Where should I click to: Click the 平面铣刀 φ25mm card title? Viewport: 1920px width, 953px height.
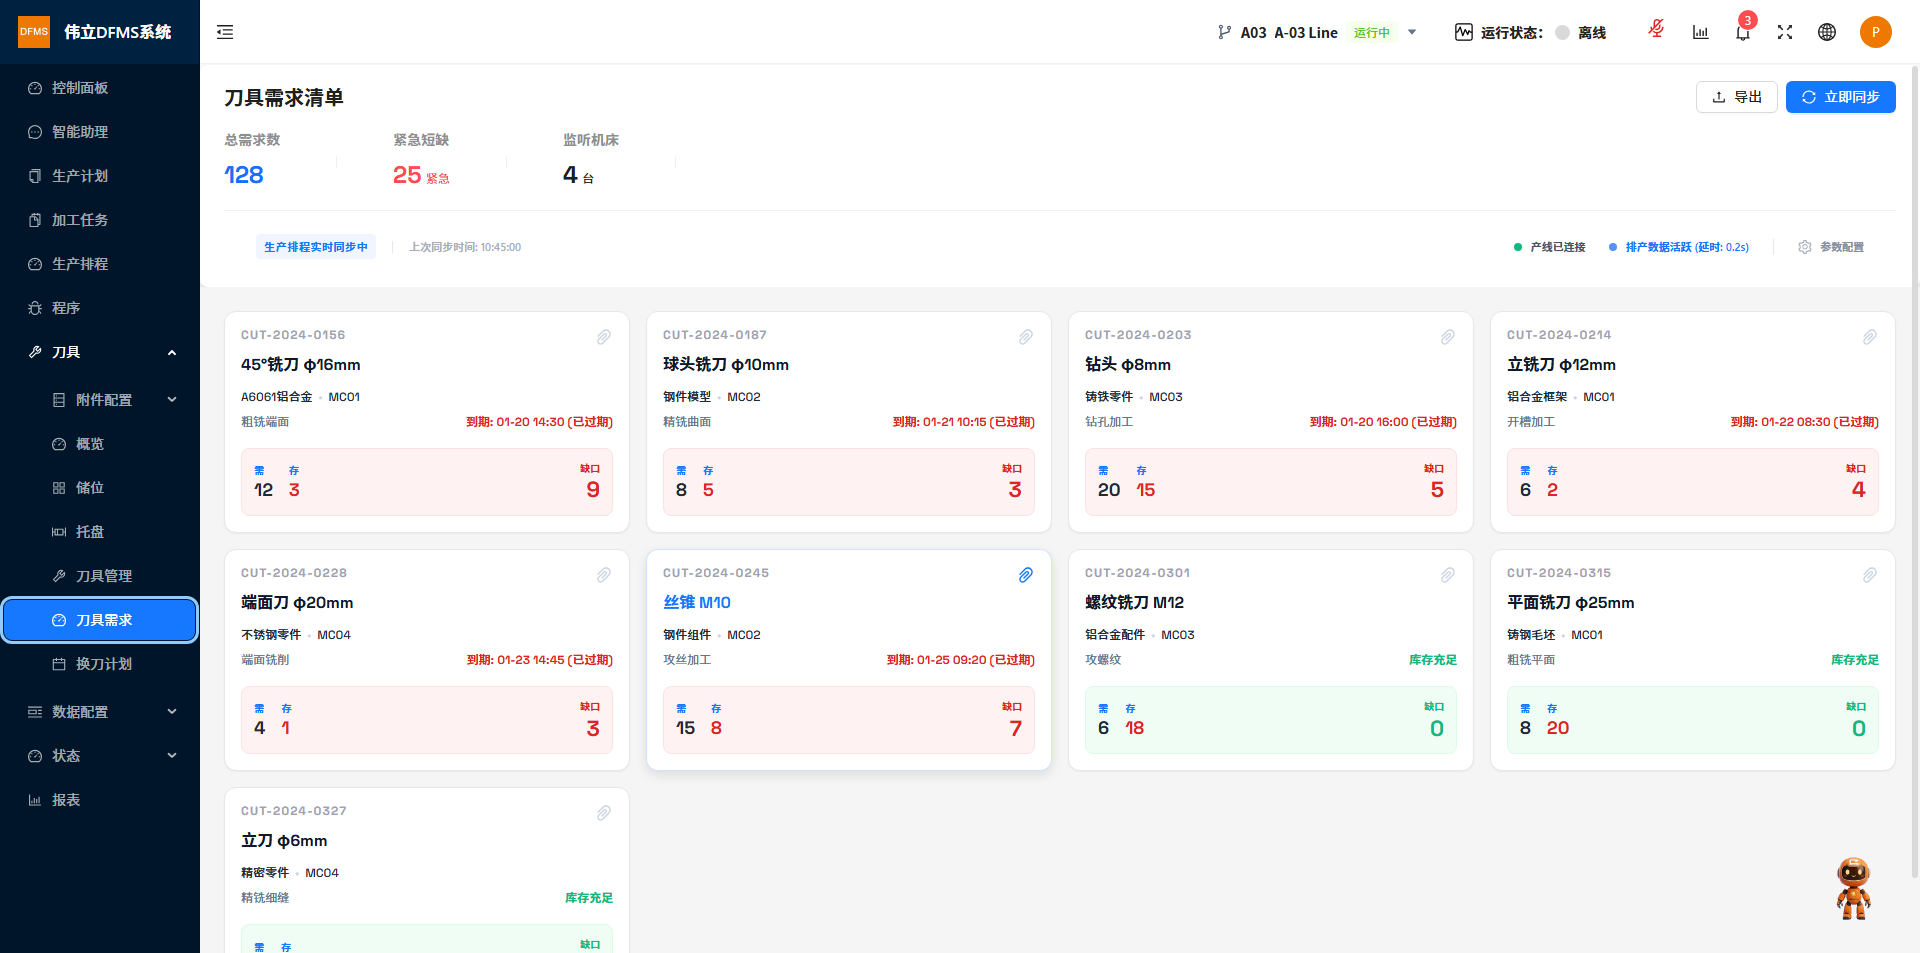coord(1570,603)
